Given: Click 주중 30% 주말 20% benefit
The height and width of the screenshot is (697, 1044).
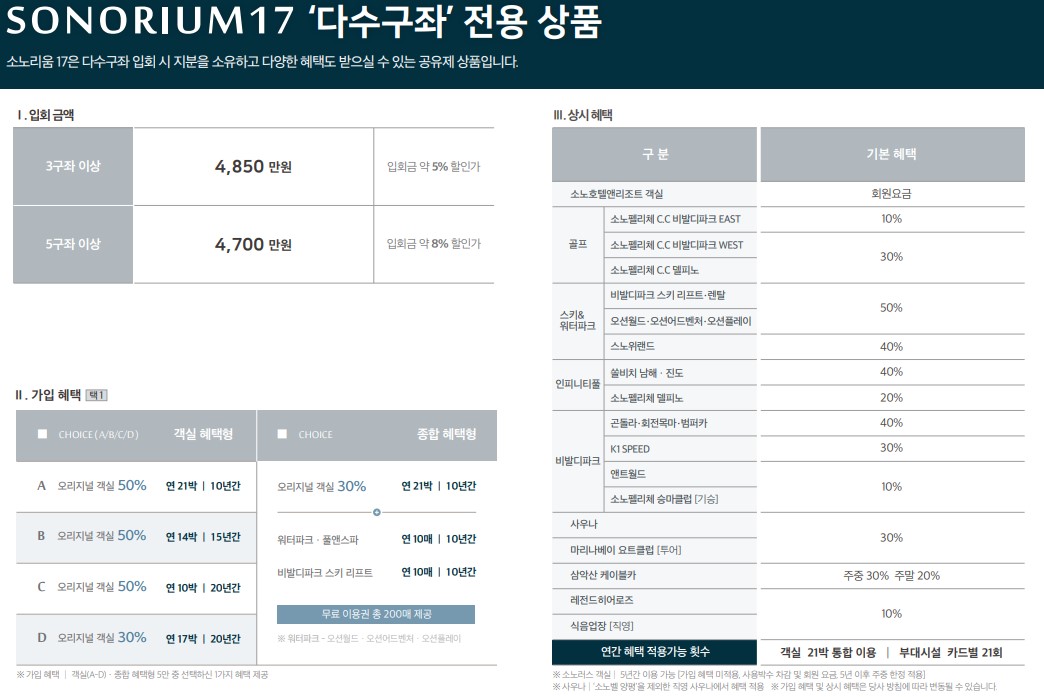Looking at the screenshot, I should [892, 576].
